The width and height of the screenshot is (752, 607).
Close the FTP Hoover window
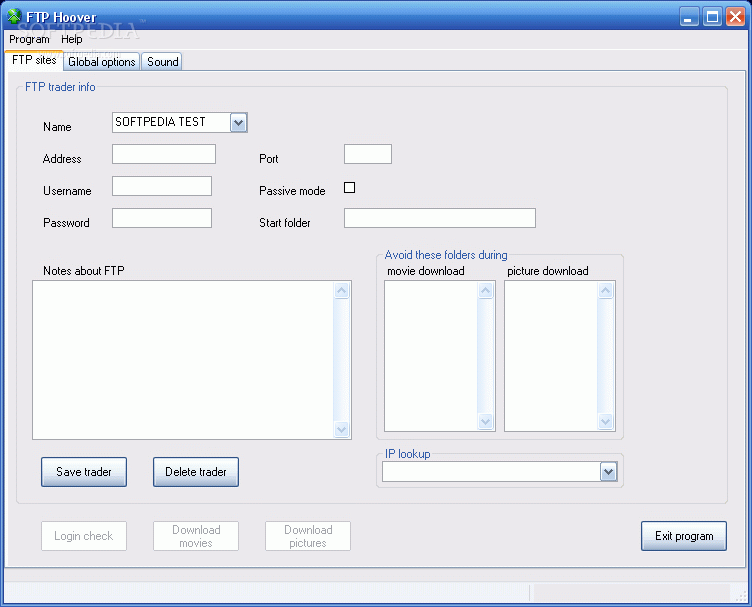pyautogui.click(x=735, y=17)
